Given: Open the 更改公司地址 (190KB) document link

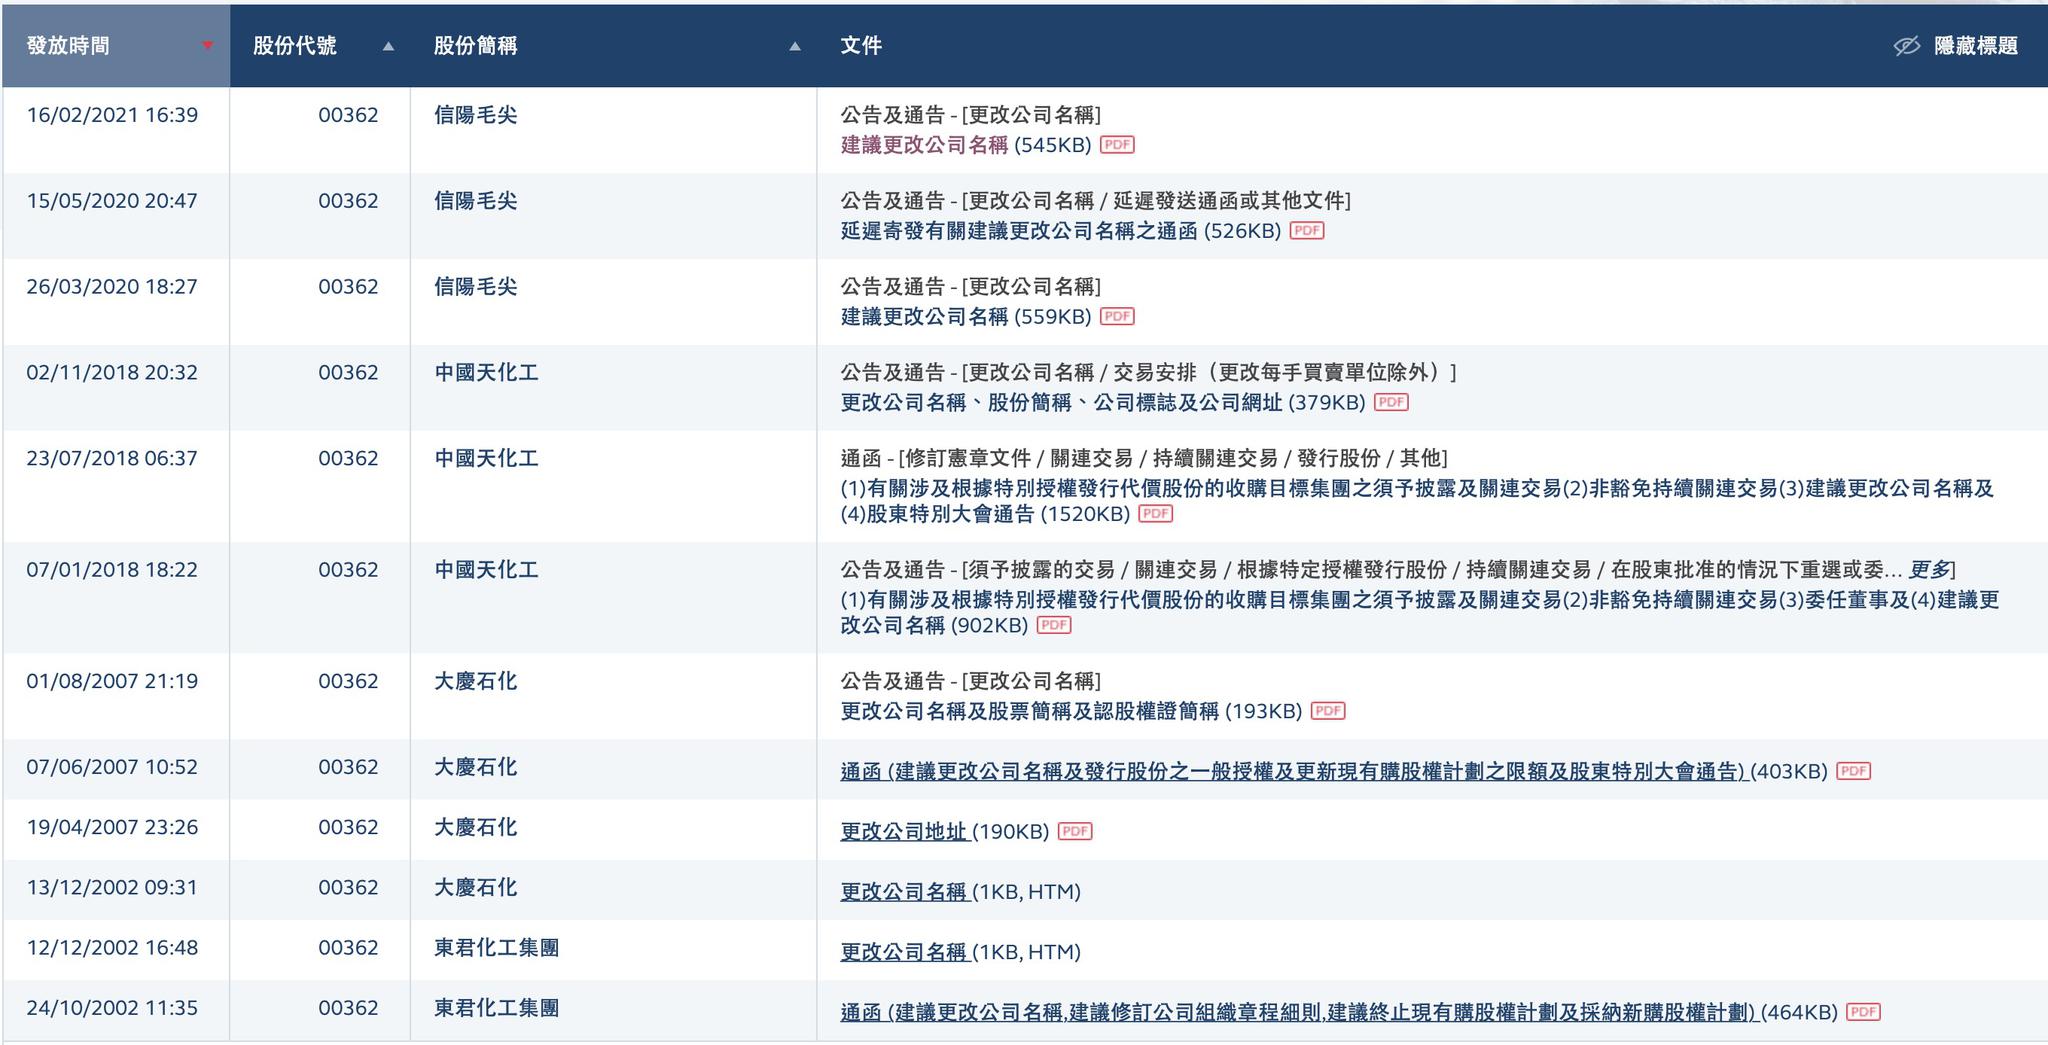Looking at the screenshot, I should coord(903,830).
